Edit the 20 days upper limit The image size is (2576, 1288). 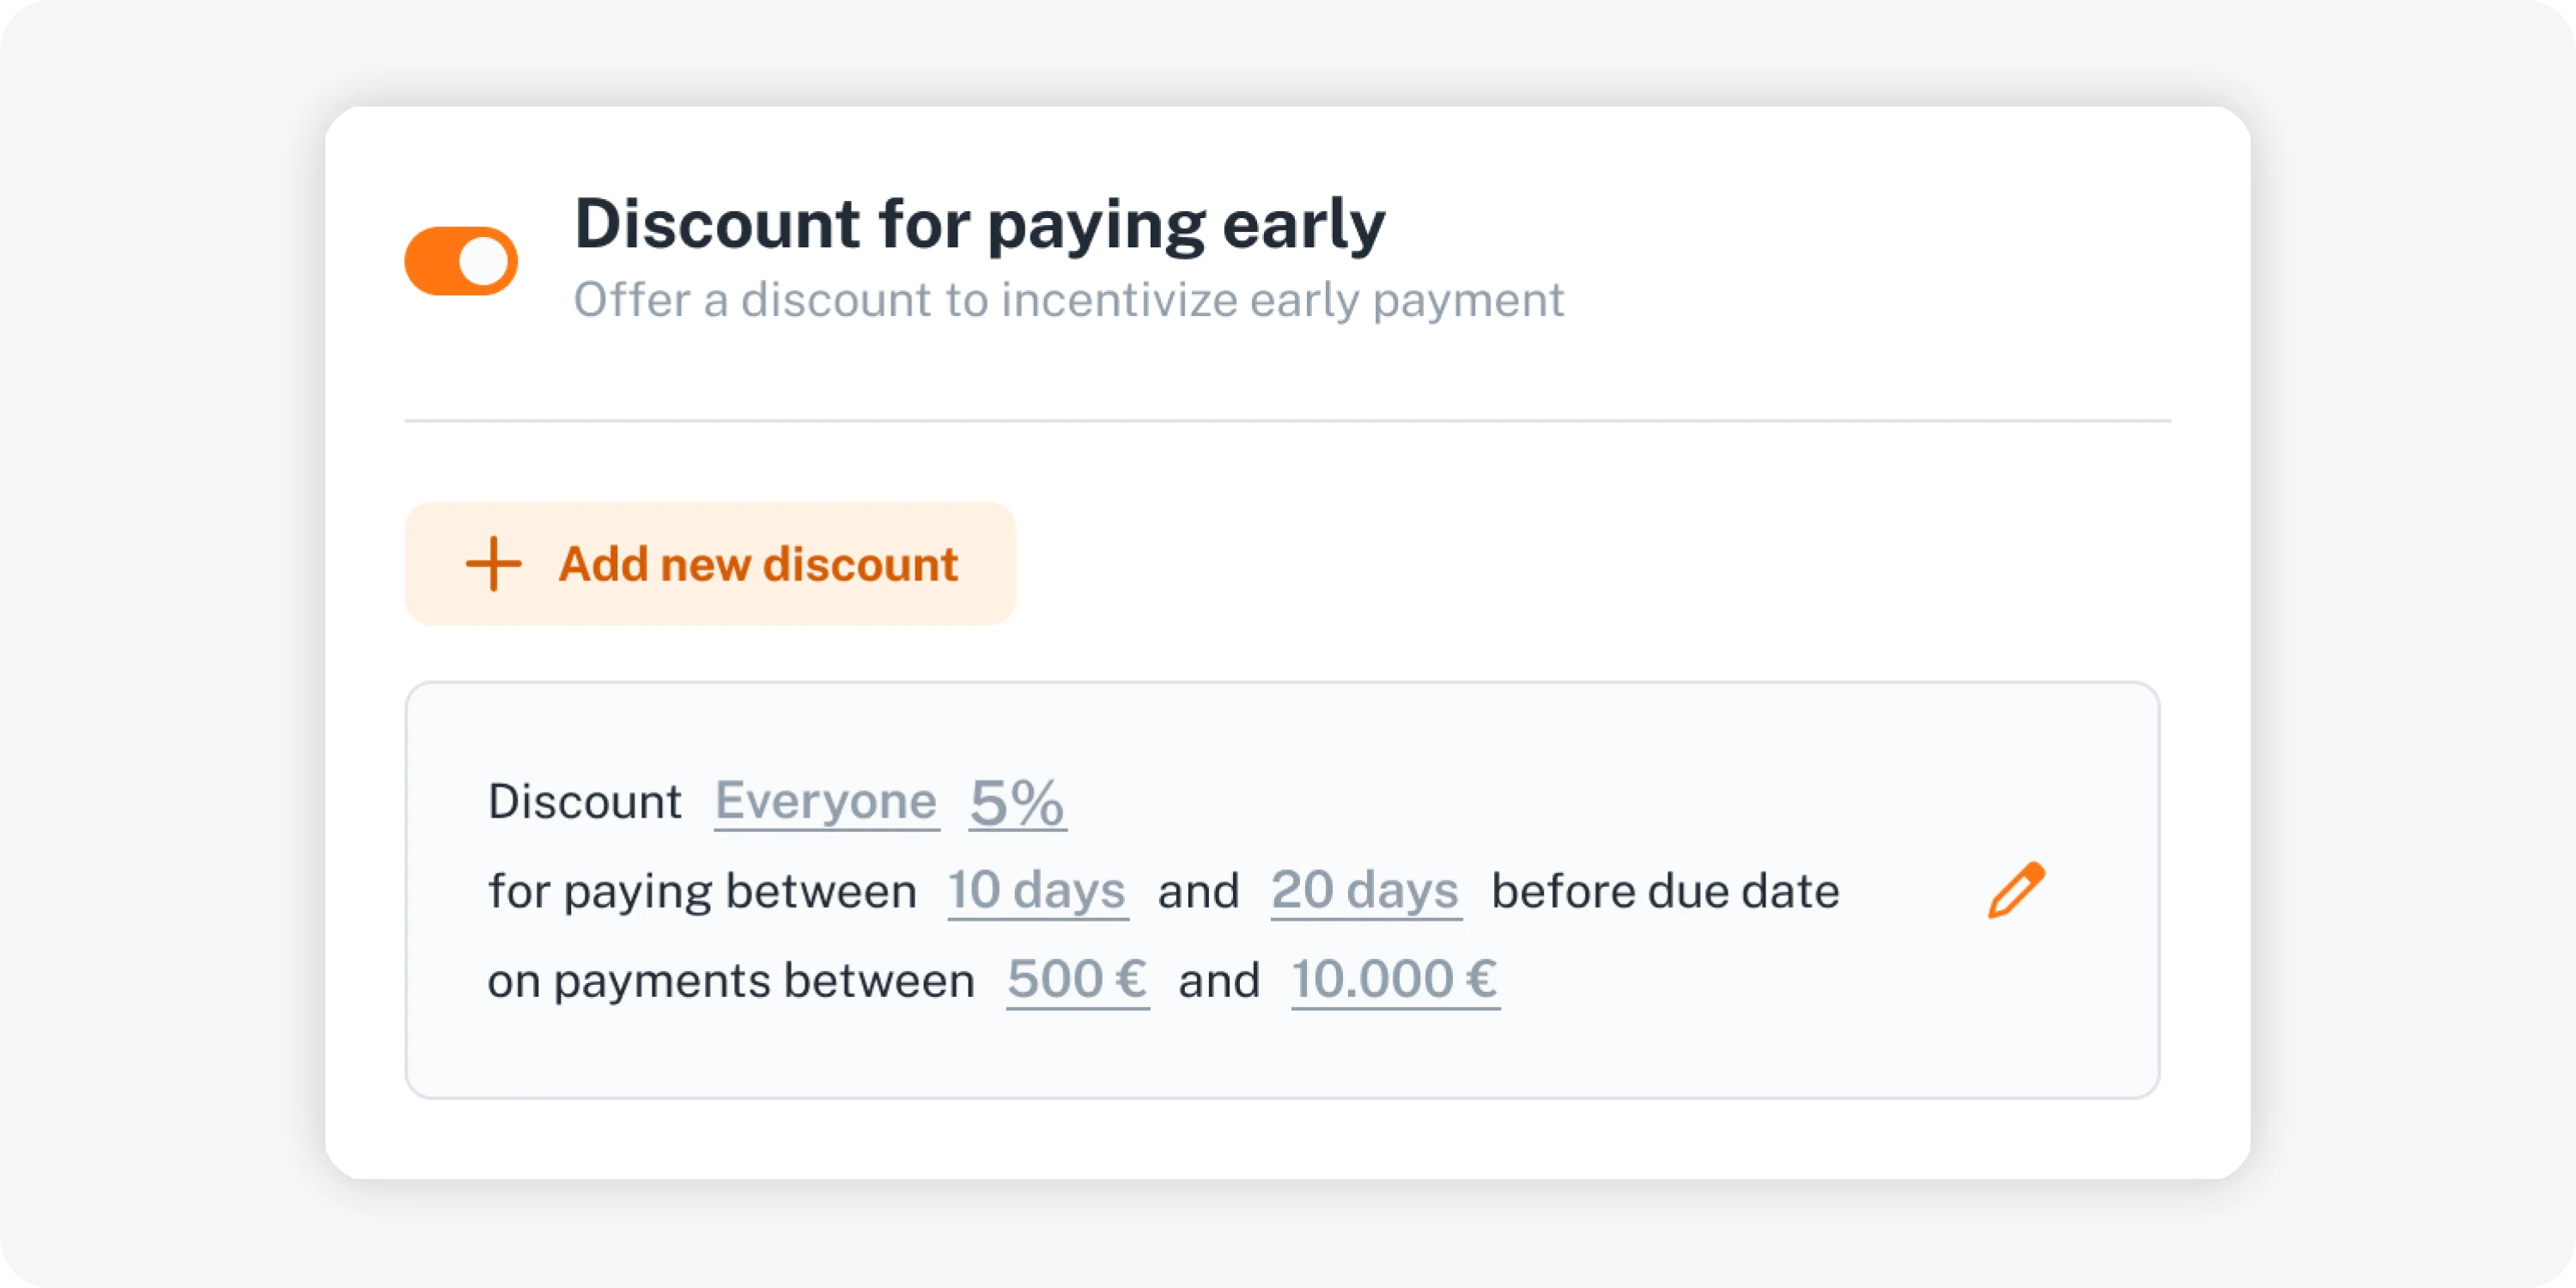point(1366,891)
